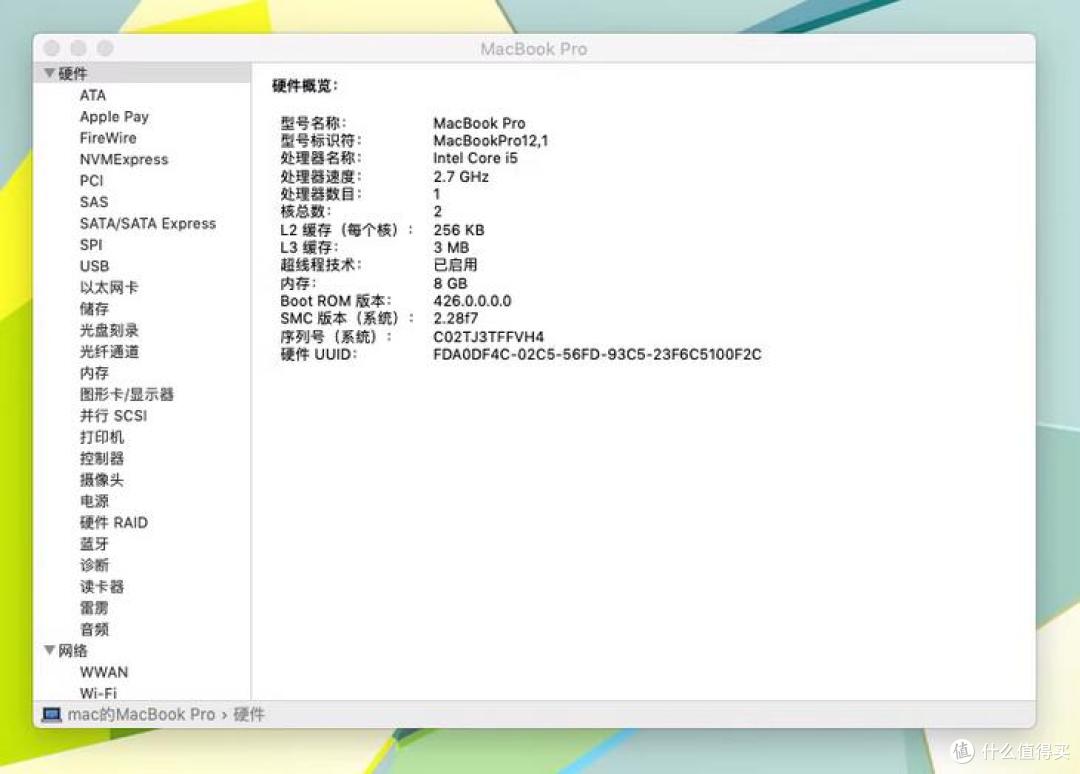Select 摄像头 camera entry

pyautogui.click(x=102, y=479)
